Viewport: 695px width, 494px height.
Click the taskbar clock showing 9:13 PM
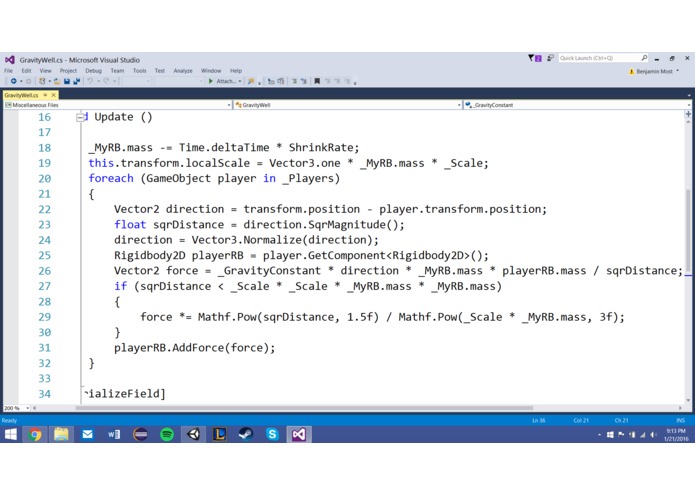[x=676, y=435]
